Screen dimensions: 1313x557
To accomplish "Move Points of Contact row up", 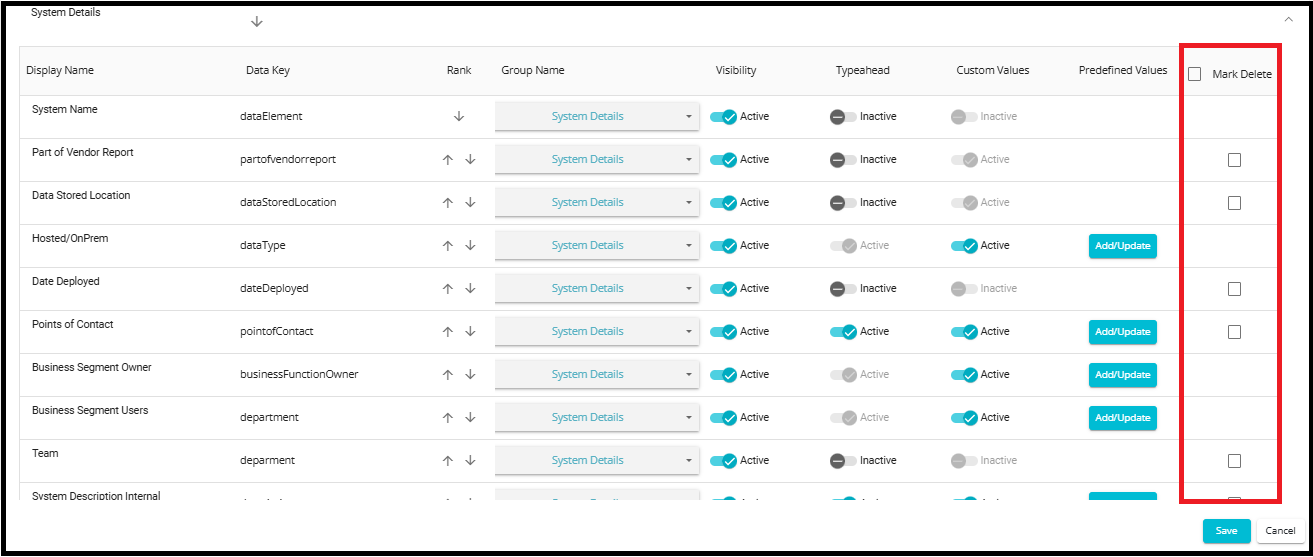I will [448, 332].
